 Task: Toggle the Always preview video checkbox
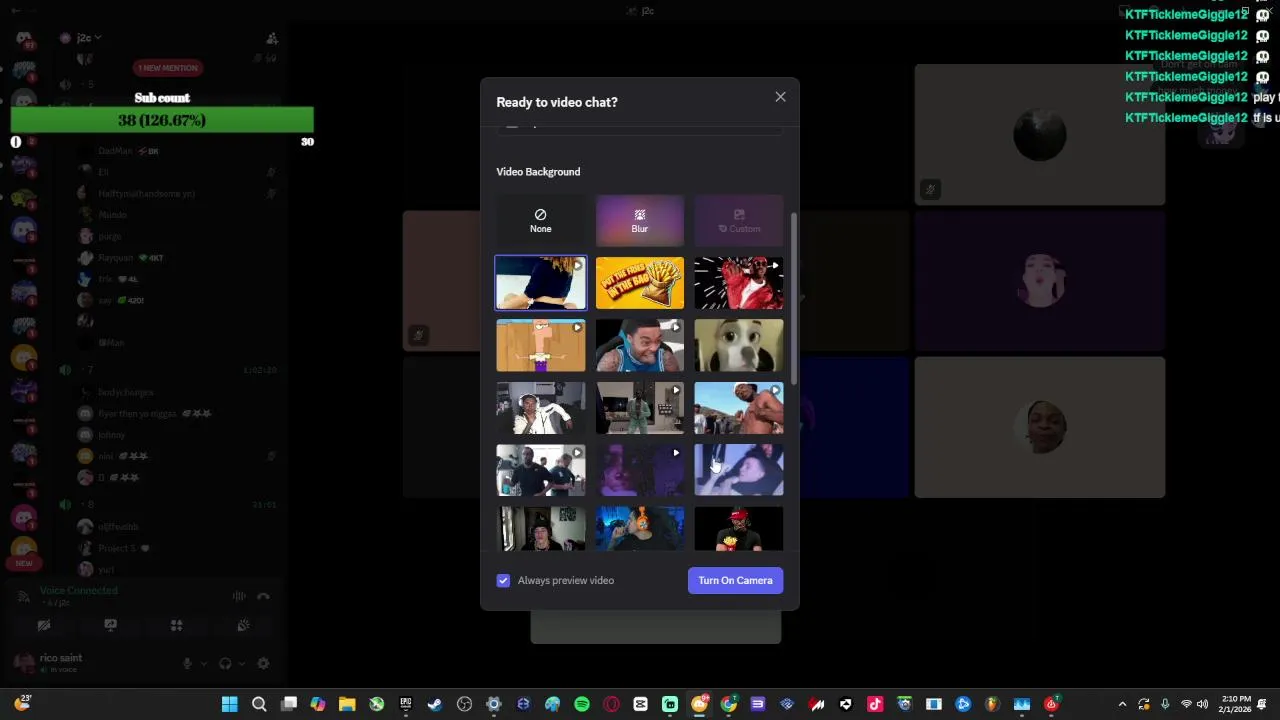pos(503,580)
